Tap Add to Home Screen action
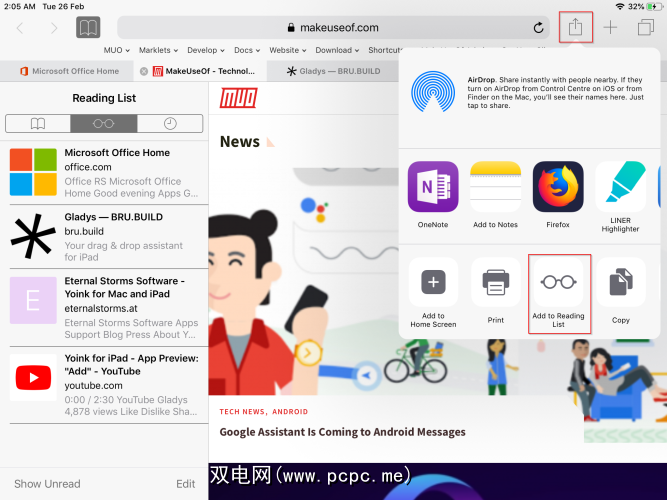The height and width of the screenshot is (500, 667). [x=433, y=293]
